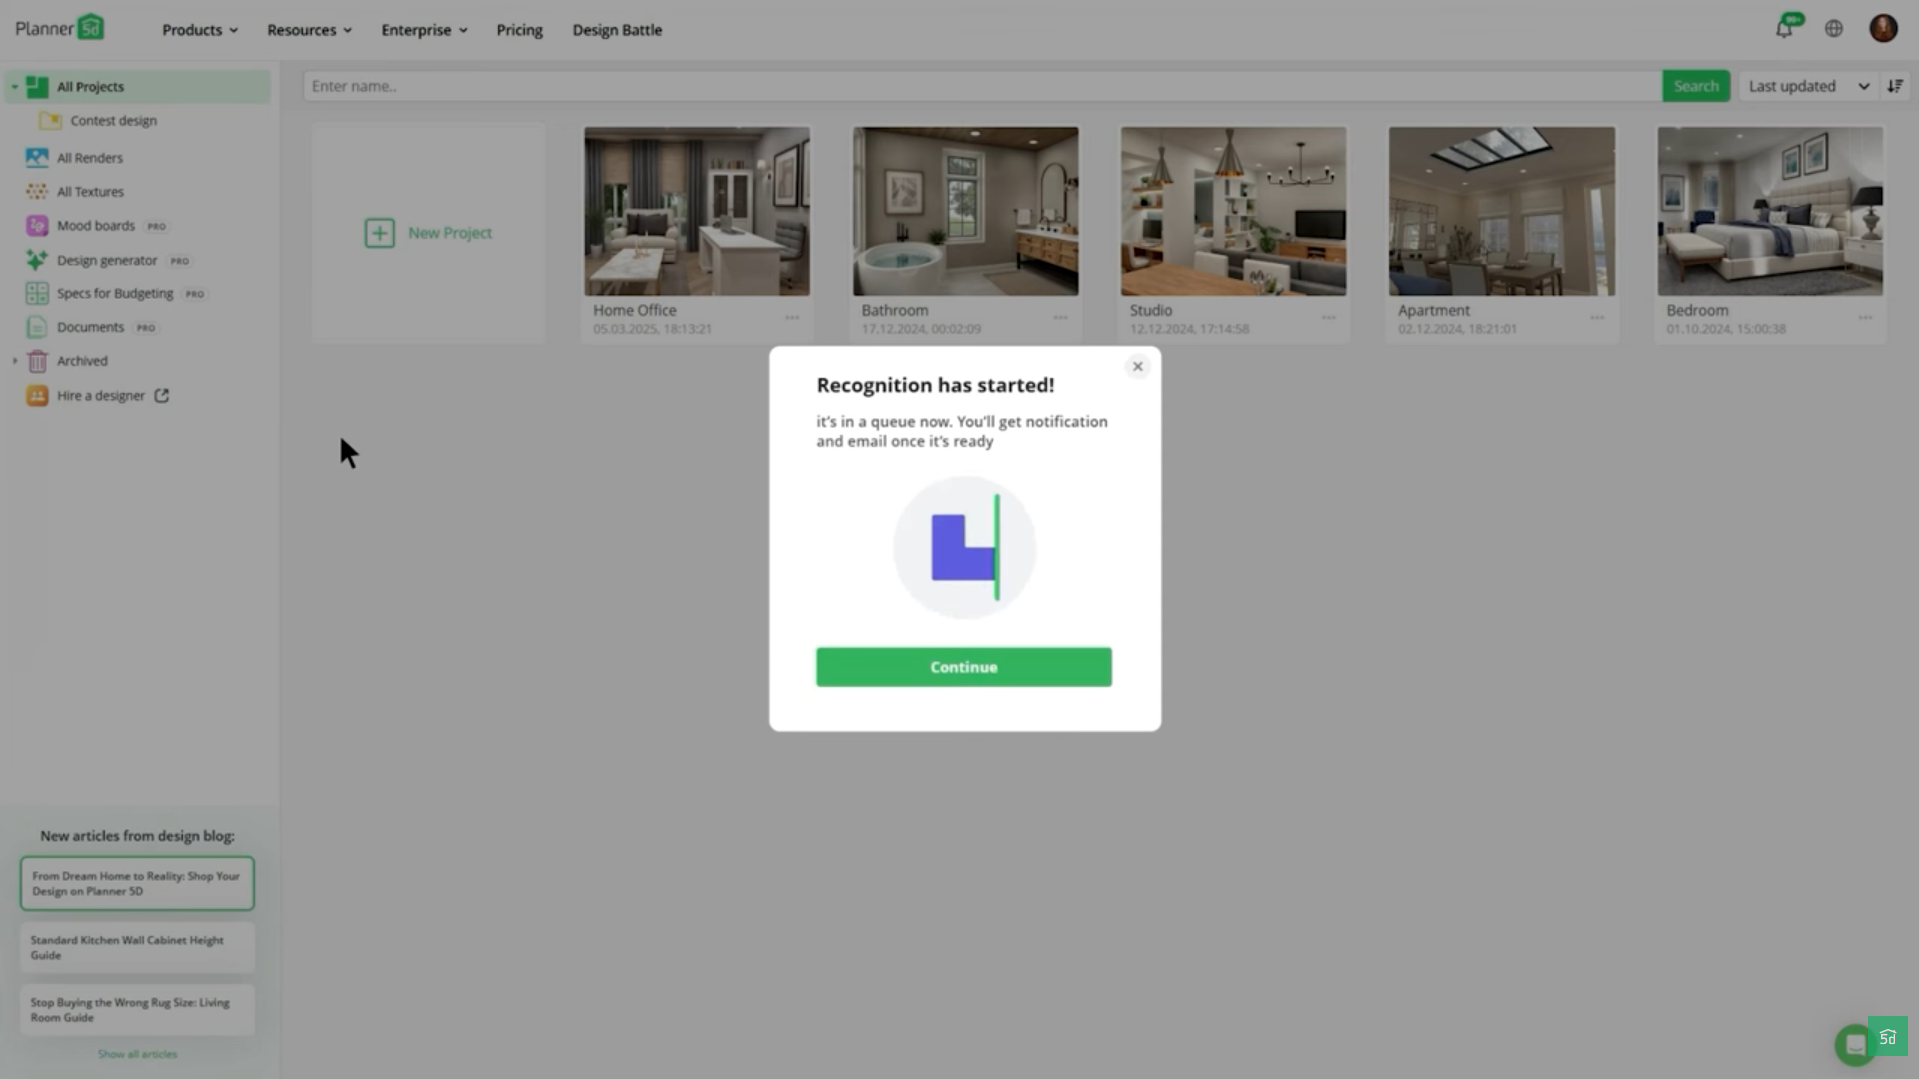Open the Pricing page

coord(520,30)
